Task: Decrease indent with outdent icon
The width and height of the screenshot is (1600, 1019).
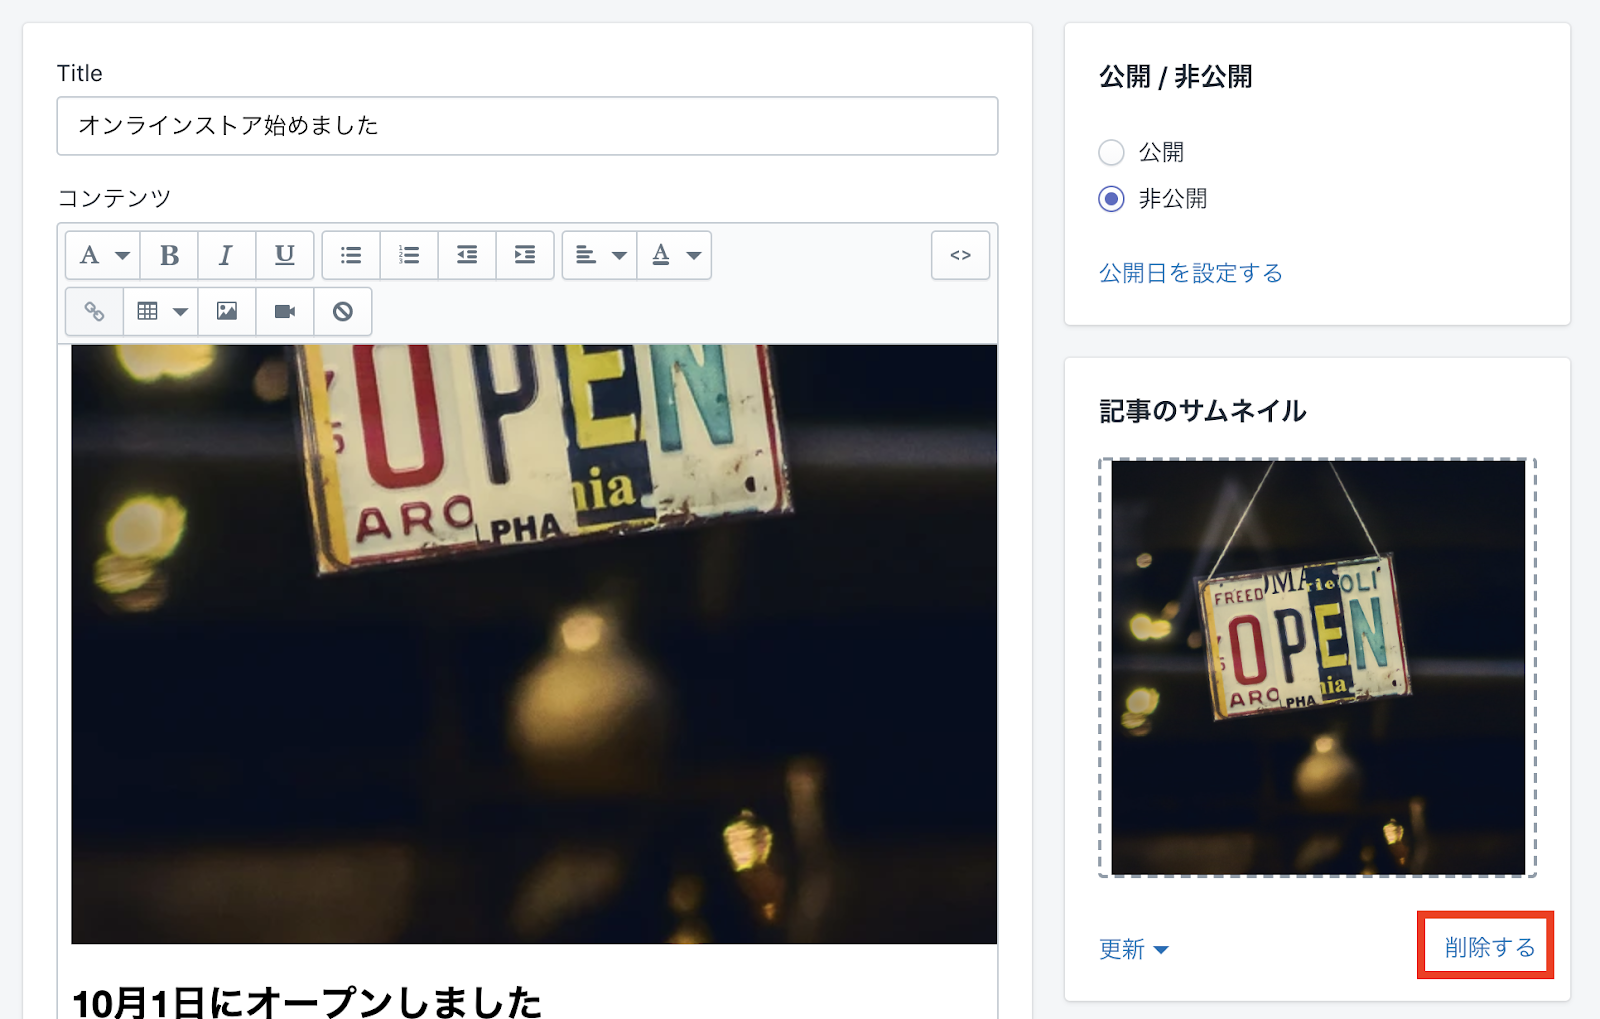Action: click(467, 255)
